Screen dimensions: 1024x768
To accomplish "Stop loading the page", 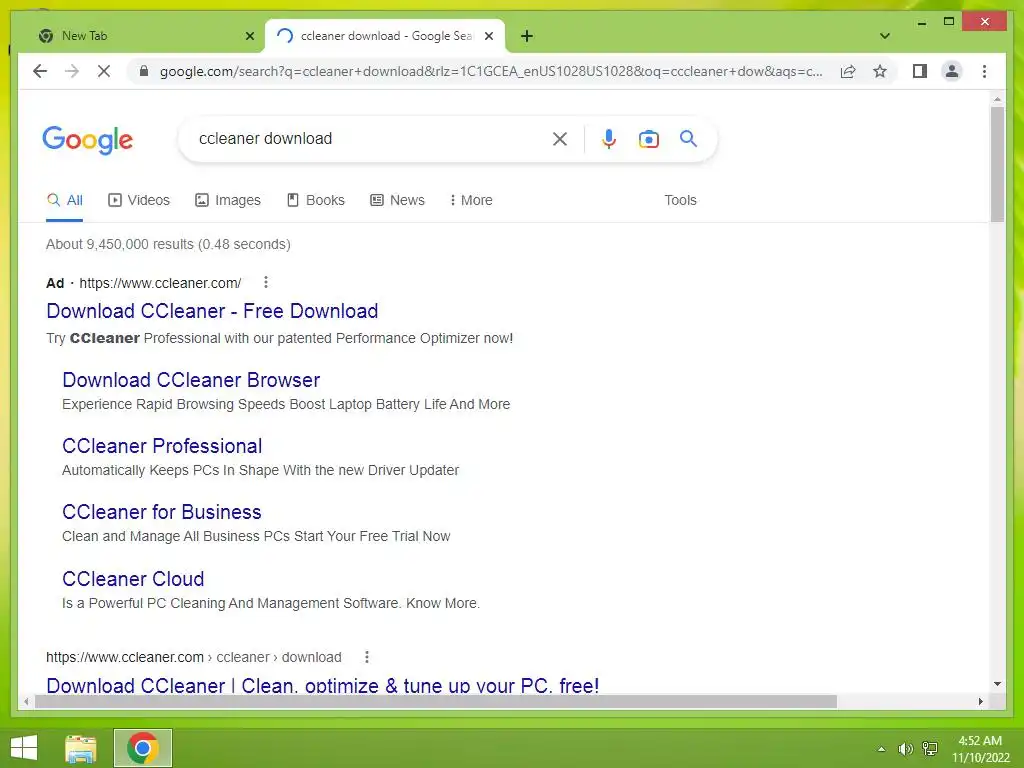I will [x=104, y=71].
